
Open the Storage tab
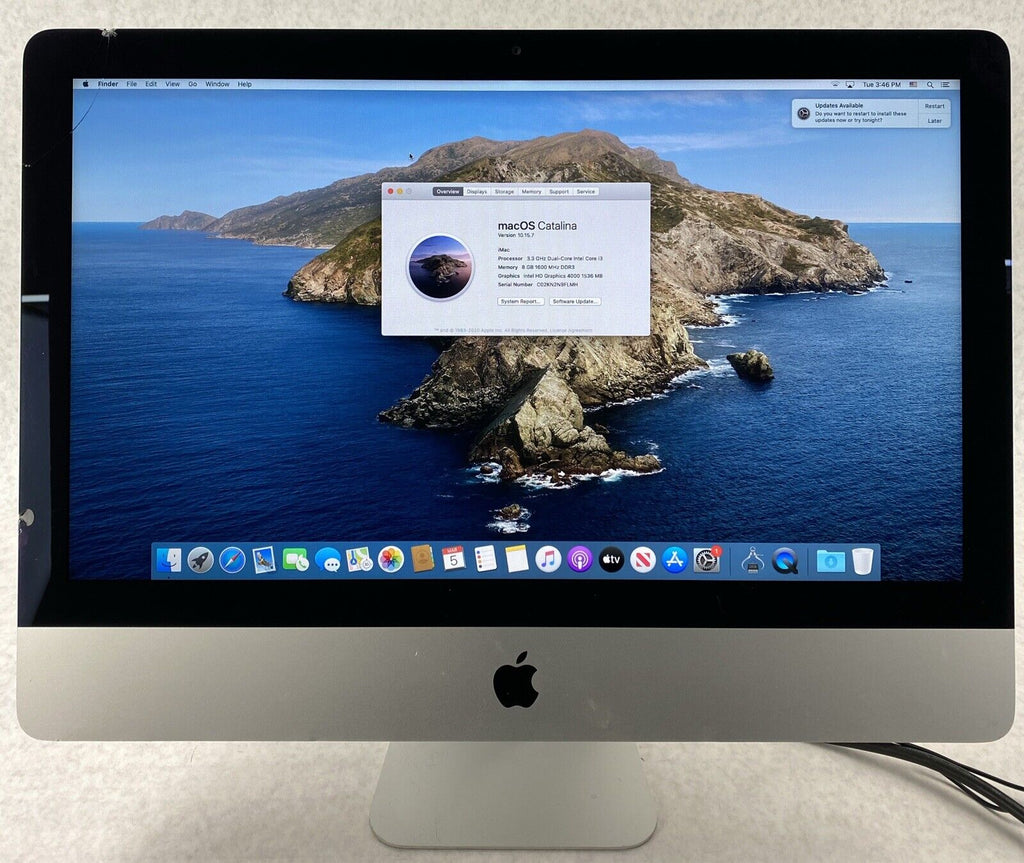click(x=504, y=191)
